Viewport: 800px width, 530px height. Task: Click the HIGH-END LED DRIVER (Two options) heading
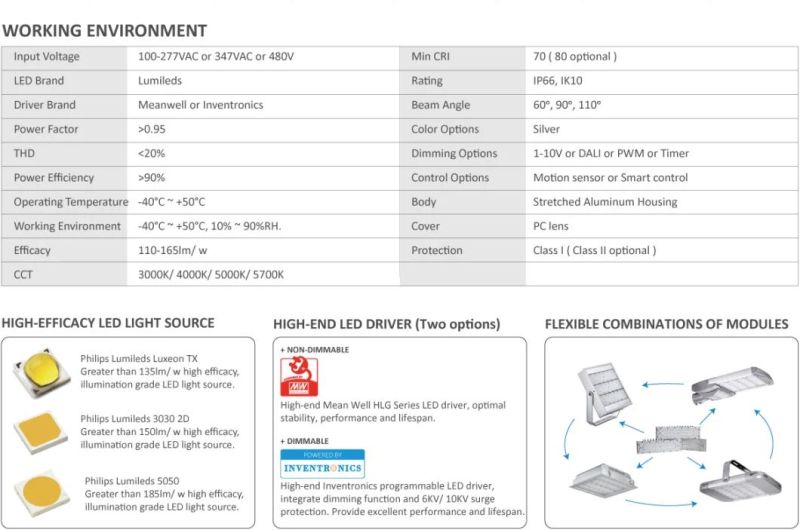387,324
